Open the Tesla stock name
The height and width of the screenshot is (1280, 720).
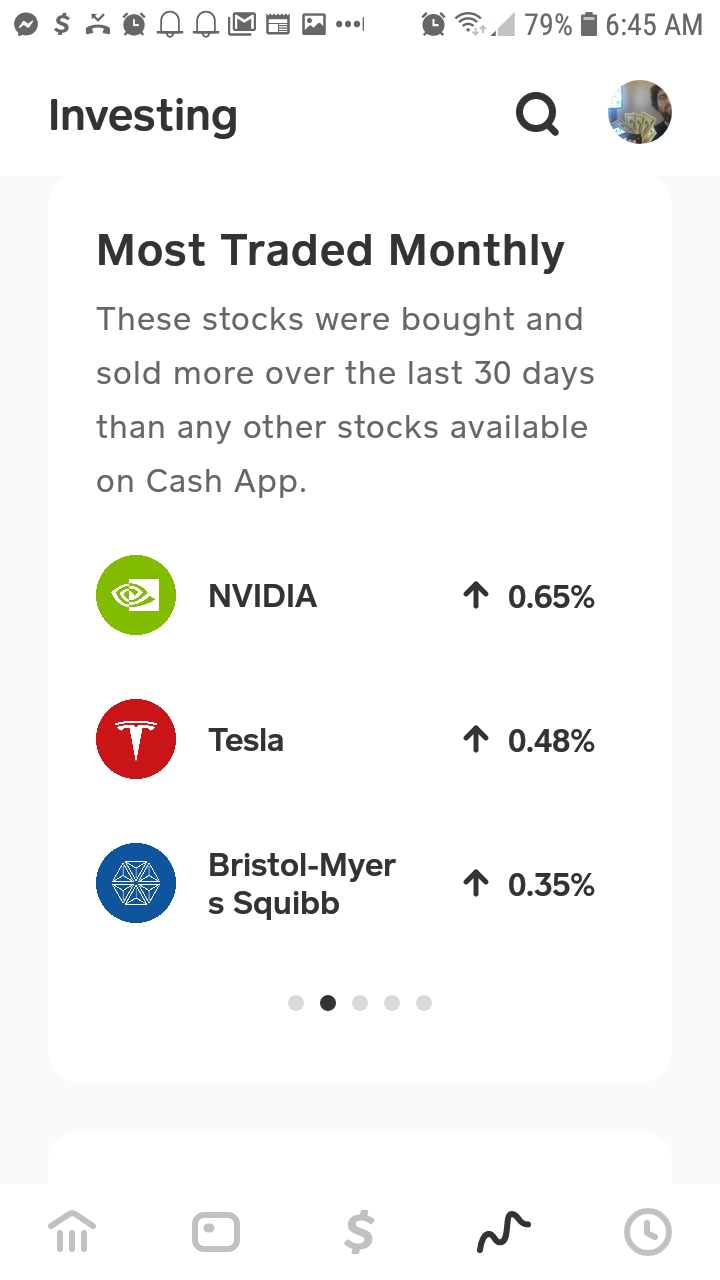[246, 740]
